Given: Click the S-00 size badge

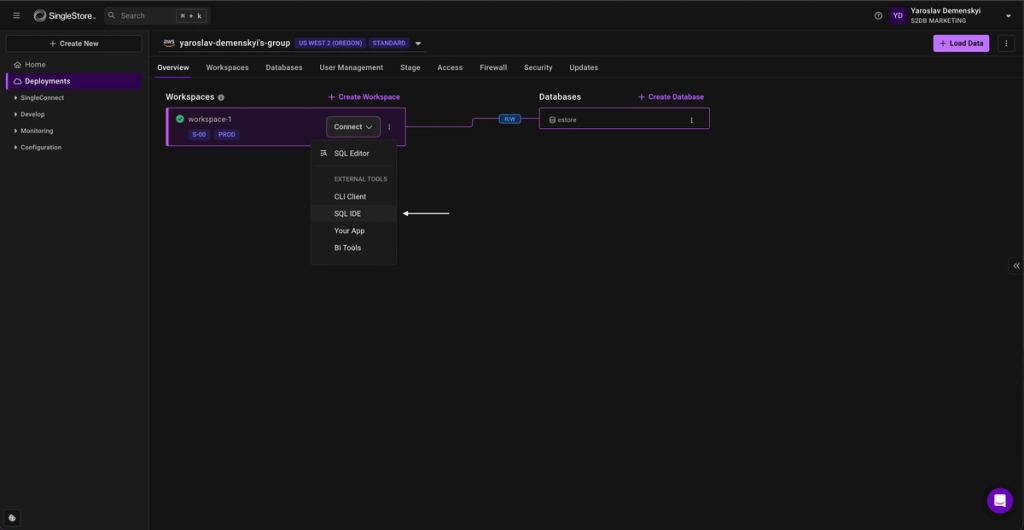Looking at the screenshot, I should coord(199,134).
